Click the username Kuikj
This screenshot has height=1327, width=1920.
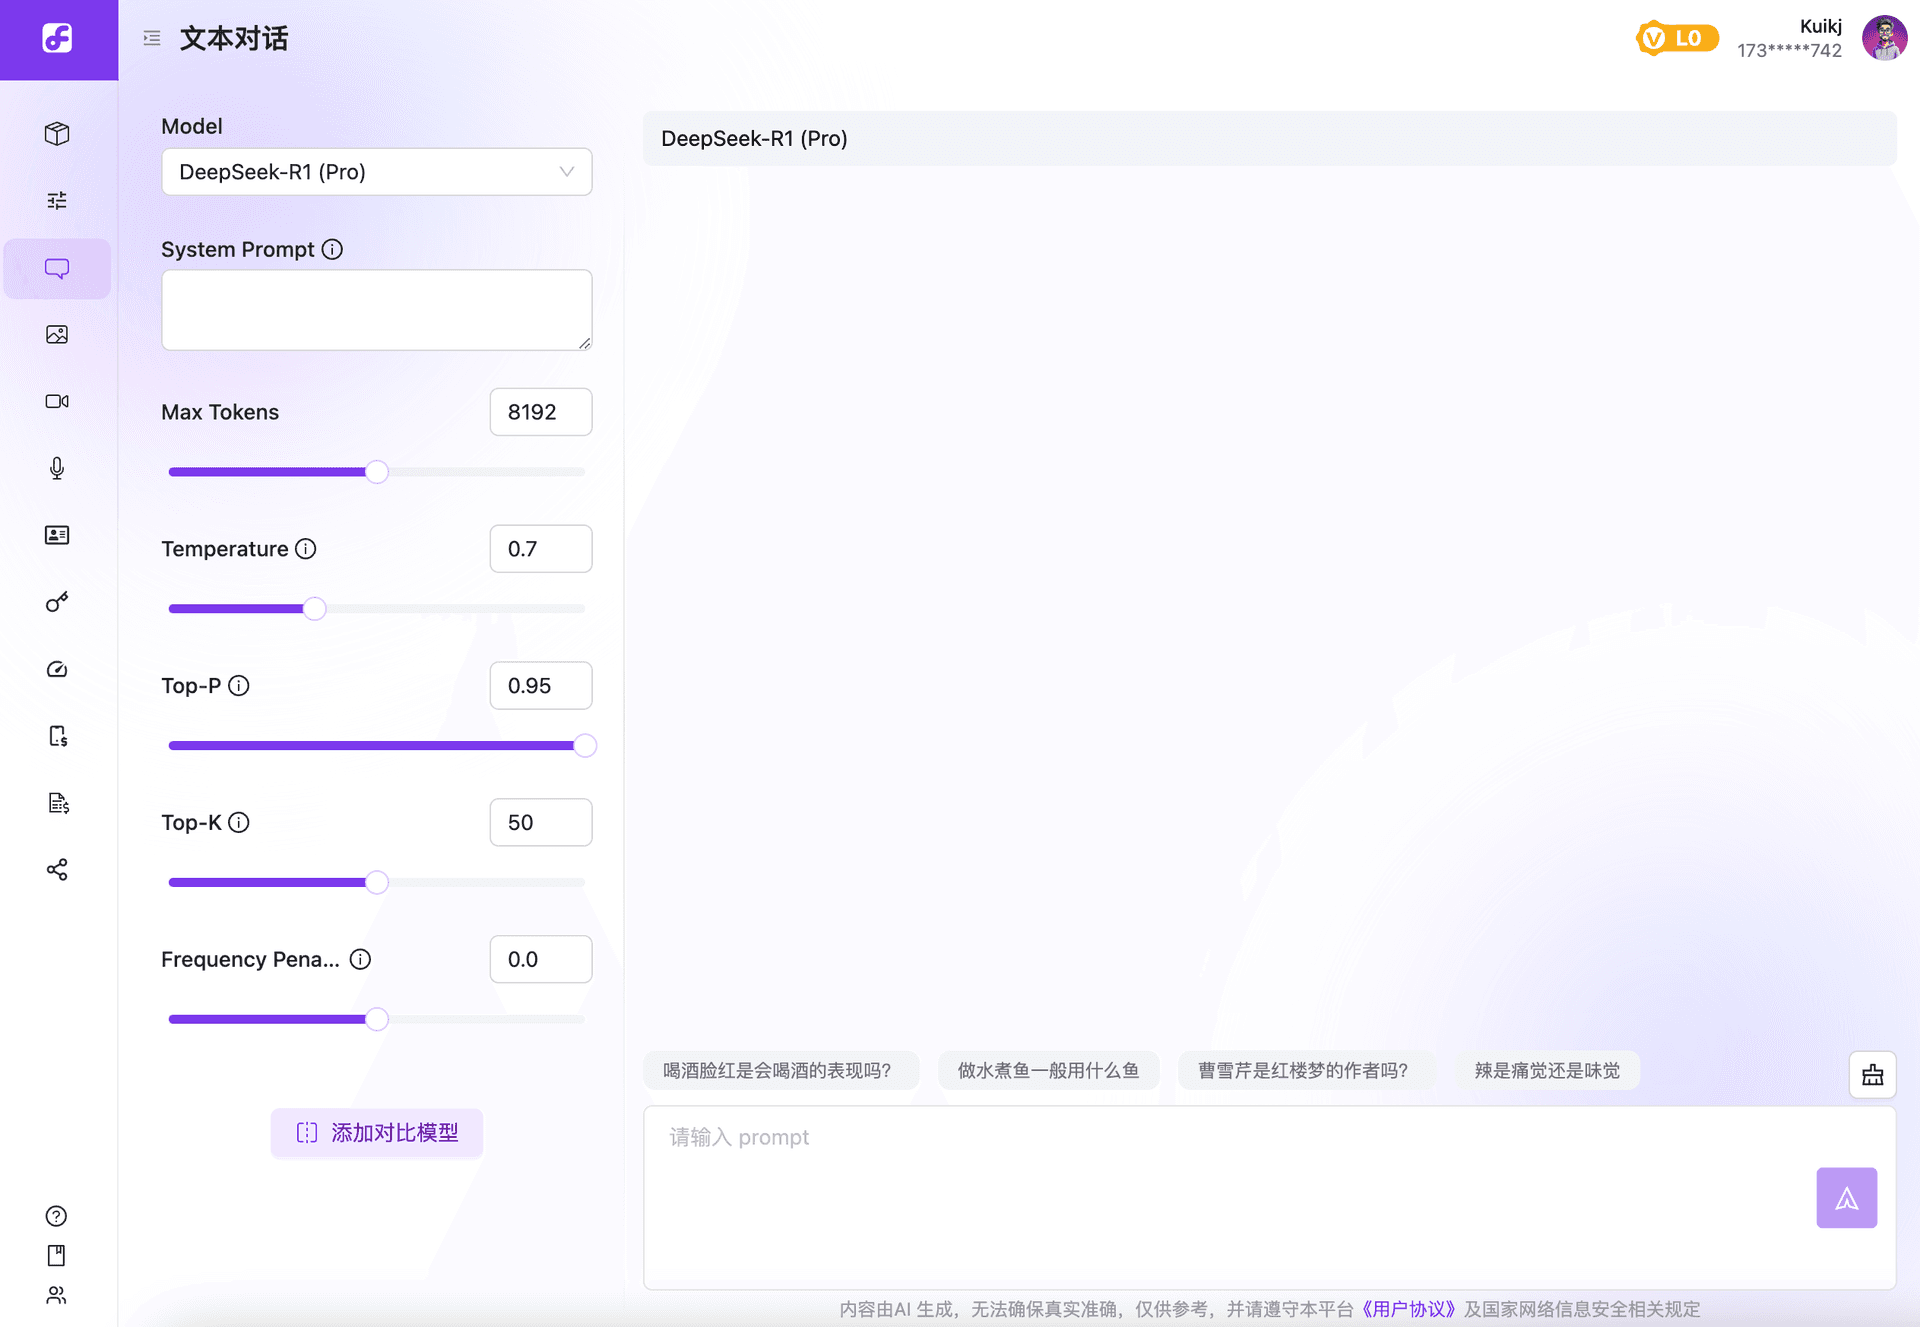1820,26
